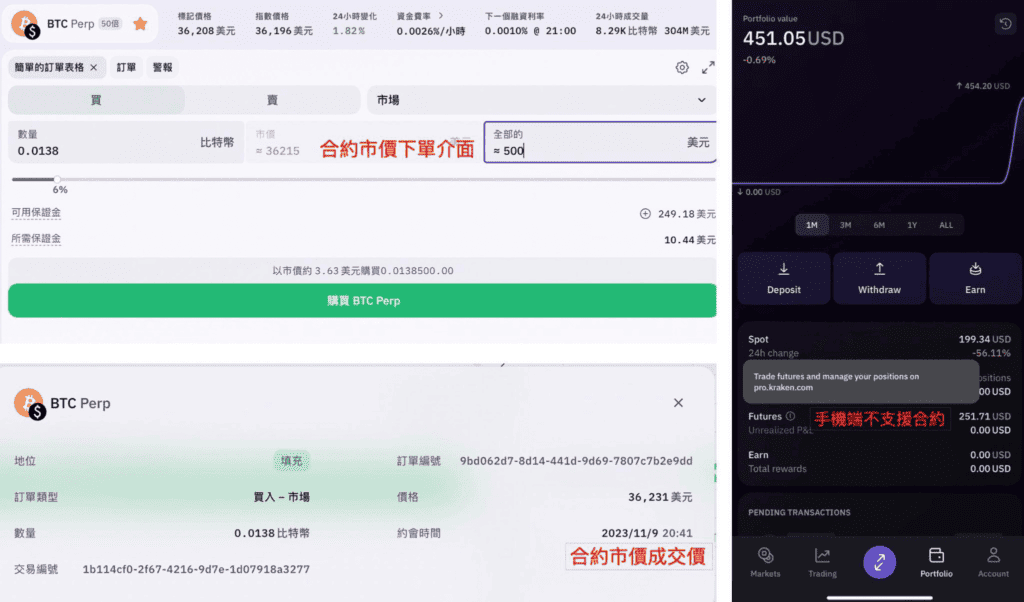Screen dimensions: 1024x602
Task: Click the 全部的 total USD input field
Action: tap(600, 142)
